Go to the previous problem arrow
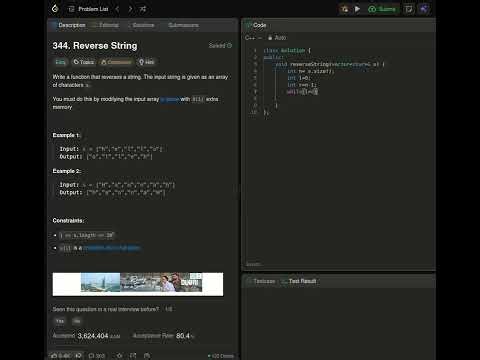 pyautogui.click(x=117, y=9)
